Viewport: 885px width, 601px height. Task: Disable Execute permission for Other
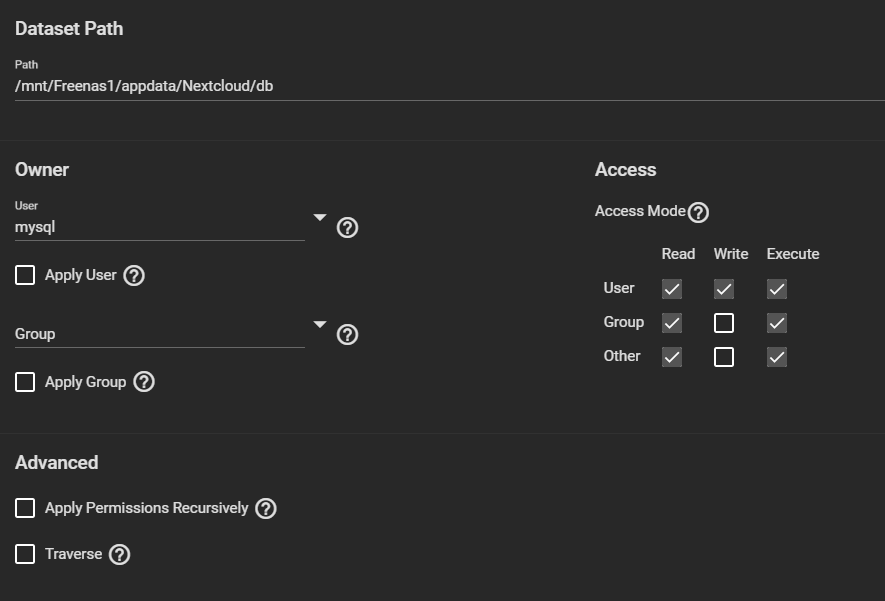(x=777, y=357)
